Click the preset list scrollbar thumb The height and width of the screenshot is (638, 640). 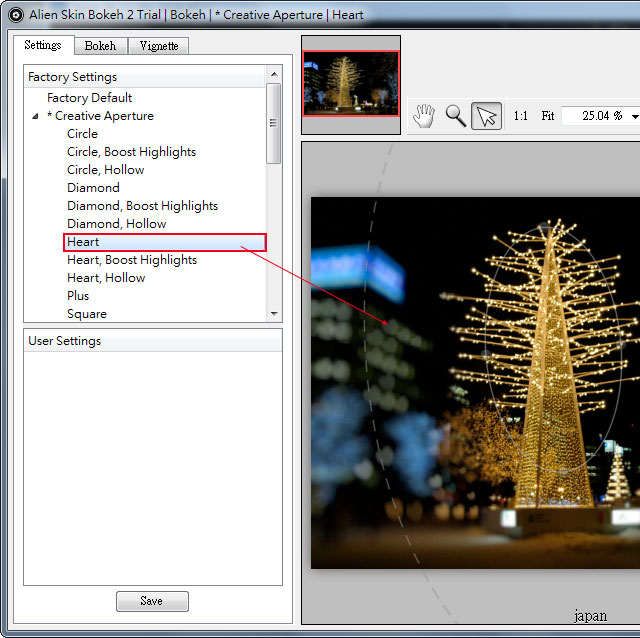point(273,123)
